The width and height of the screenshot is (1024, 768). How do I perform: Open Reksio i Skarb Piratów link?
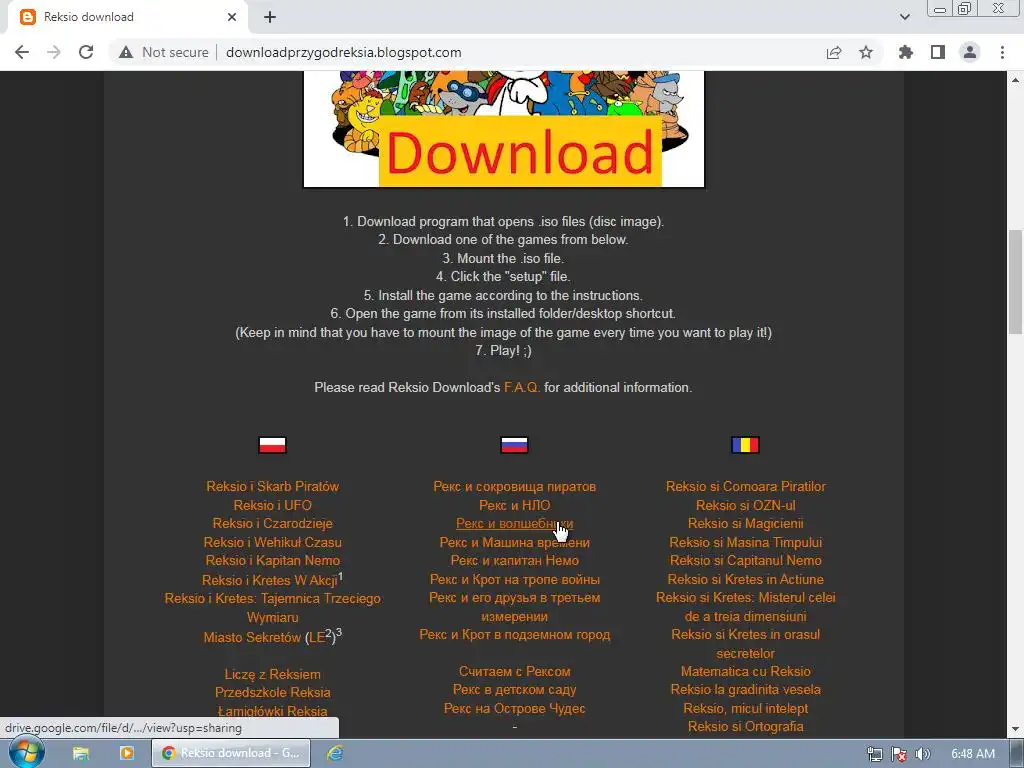pos(272,487)
